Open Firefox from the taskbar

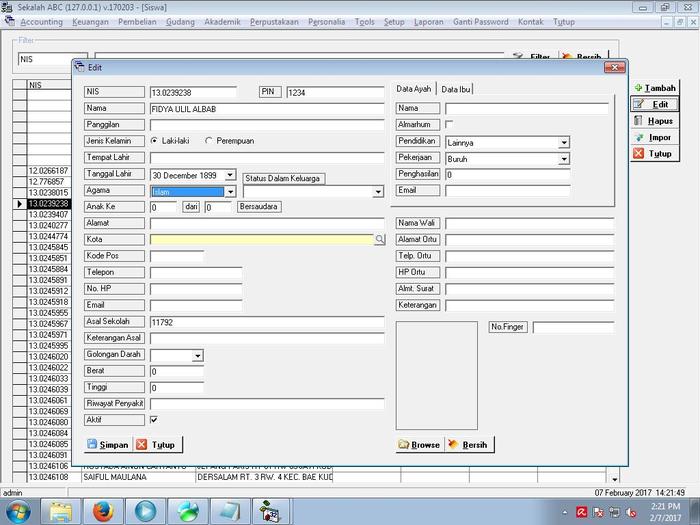(x=102, y=511)
